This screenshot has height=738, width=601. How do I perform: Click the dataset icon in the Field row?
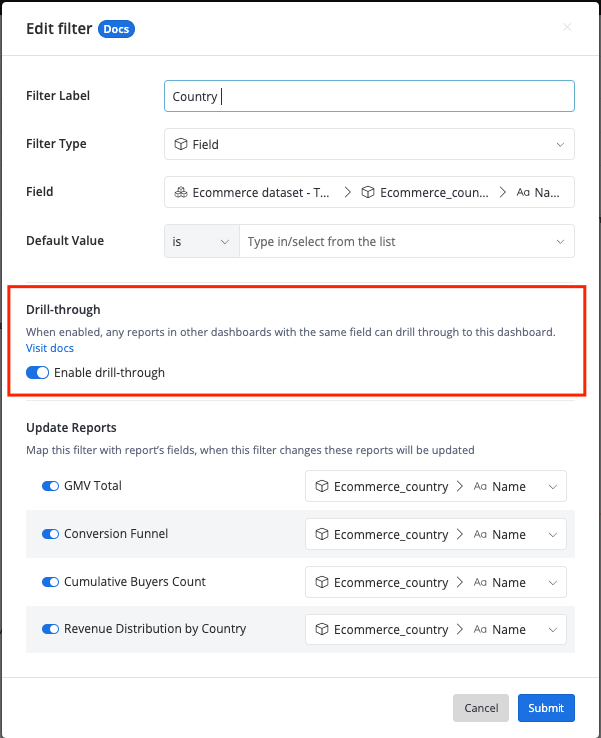[181, 192]
